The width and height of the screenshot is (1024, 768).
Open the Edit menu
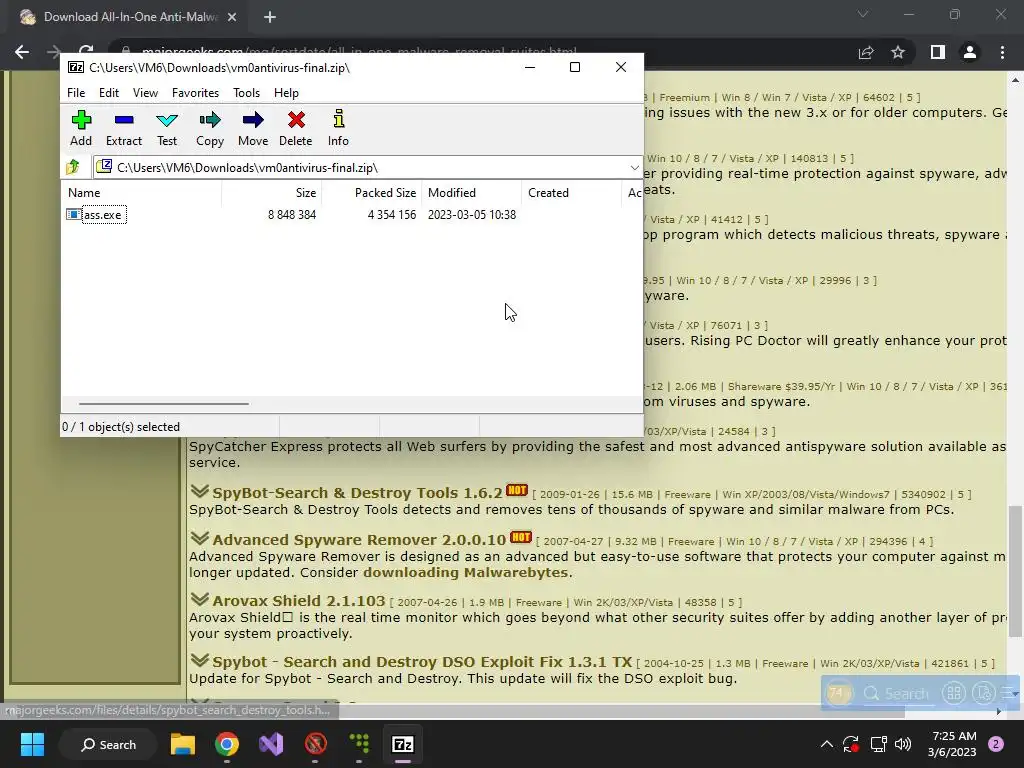108,93
